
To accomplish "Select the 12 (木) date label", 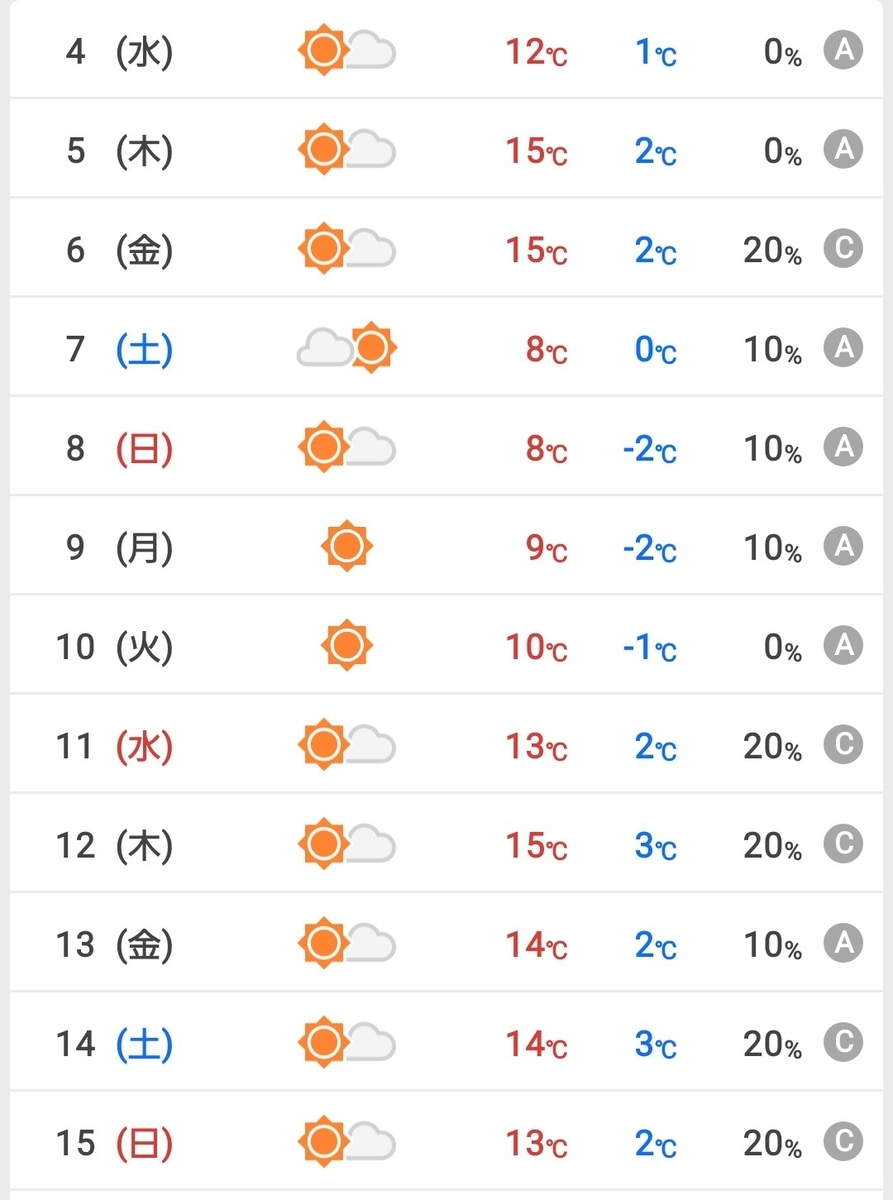I will pyautogui.click(x=114, y=846).
